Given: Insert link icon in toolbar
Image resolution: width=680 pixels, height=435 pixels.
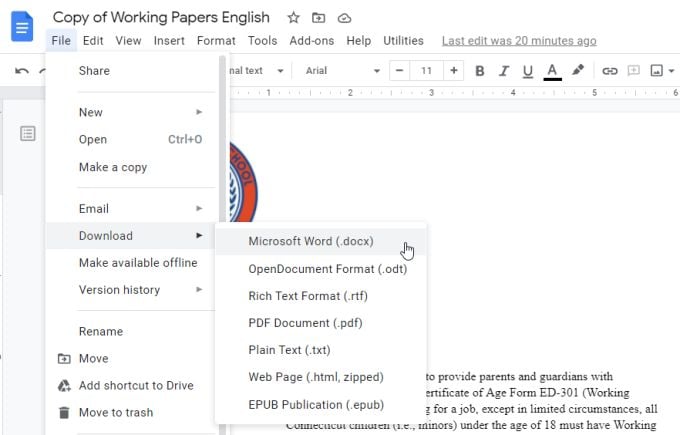Looking at the screenshot, I should (609, 71).
